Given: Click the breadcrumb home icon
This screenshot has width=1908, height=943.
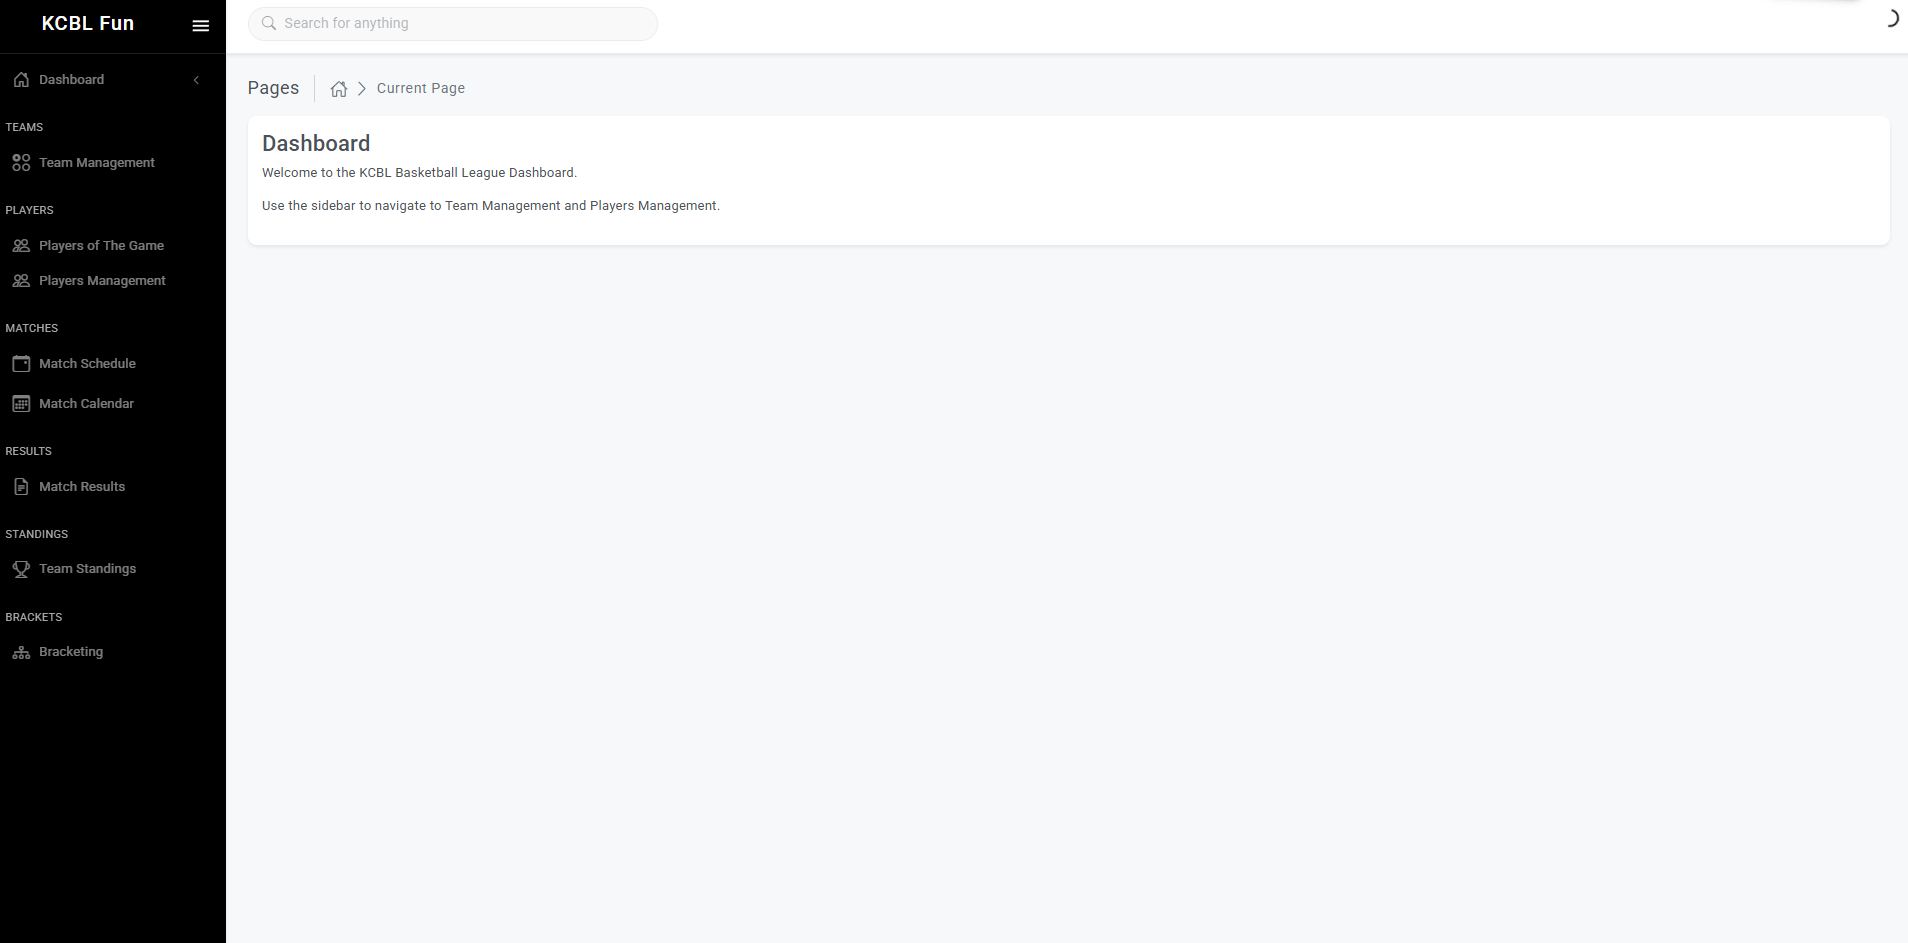Looking at the screenshot, I should coord(339,89).
